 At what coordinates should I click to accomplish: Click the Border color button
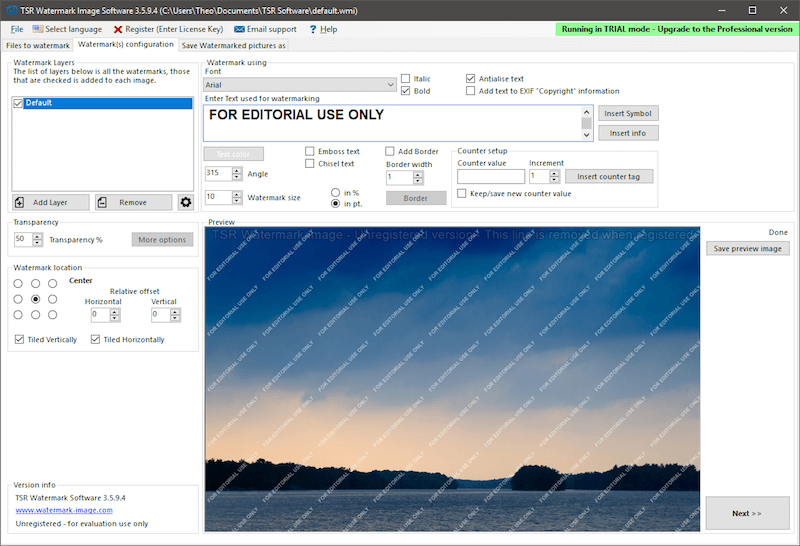pos(416,198)
